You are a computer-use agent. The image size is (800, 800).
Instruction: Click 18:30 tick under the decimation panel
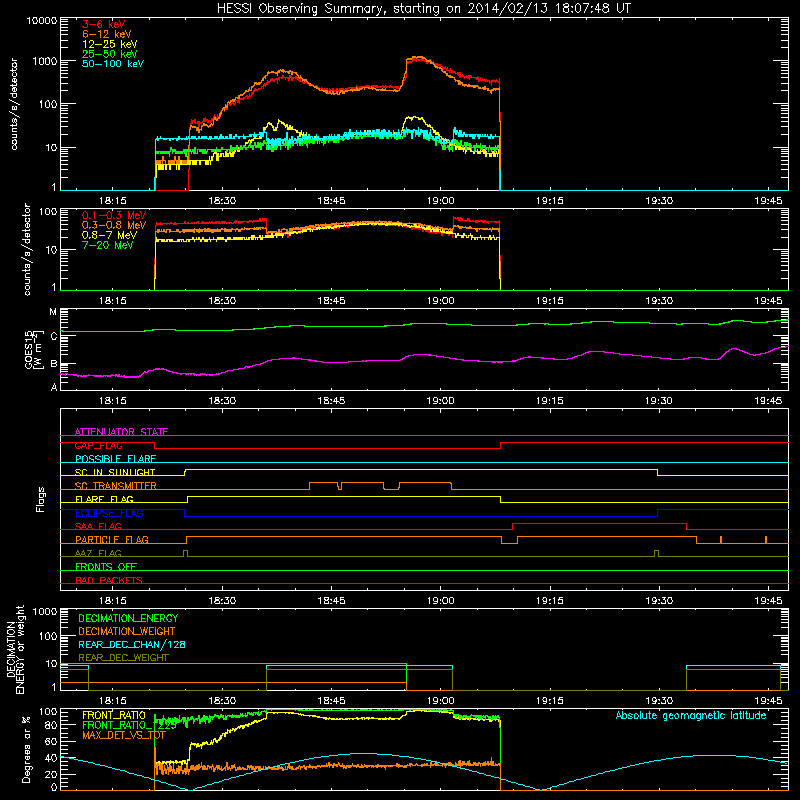pyautogui.click(x=222, y=701)
